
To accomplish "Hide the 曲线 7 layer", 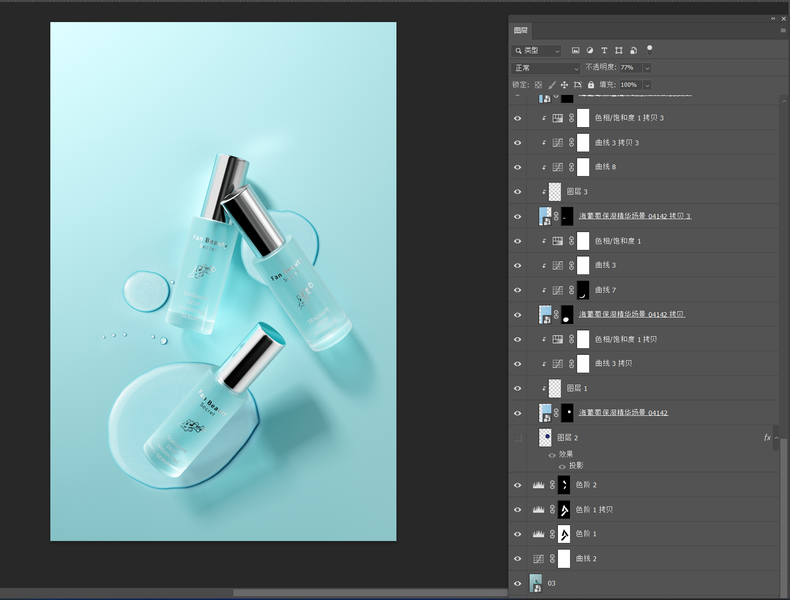I will pyautogui.click(x=517, y=290).
